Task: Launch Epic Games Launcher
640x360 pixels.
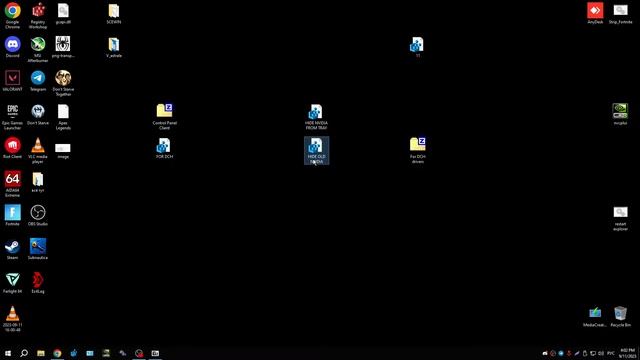Action: pyautogui.click(x=12, y=117)
